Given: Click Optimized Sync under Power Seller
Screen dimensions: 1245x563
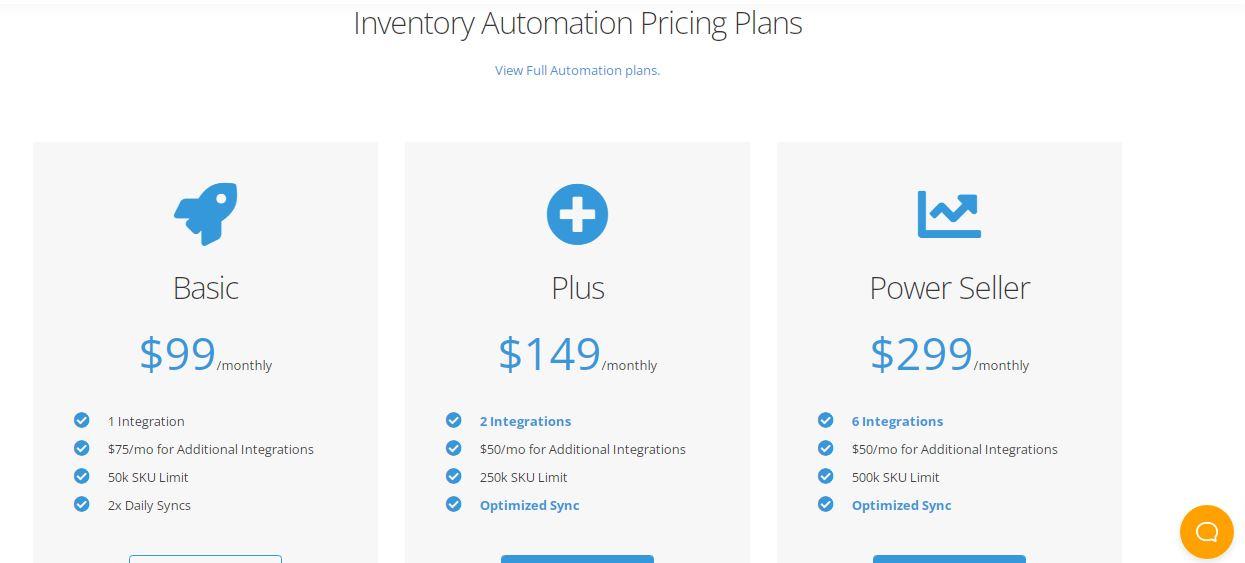Looking at the screenshot, I should (x=901, y=505).
